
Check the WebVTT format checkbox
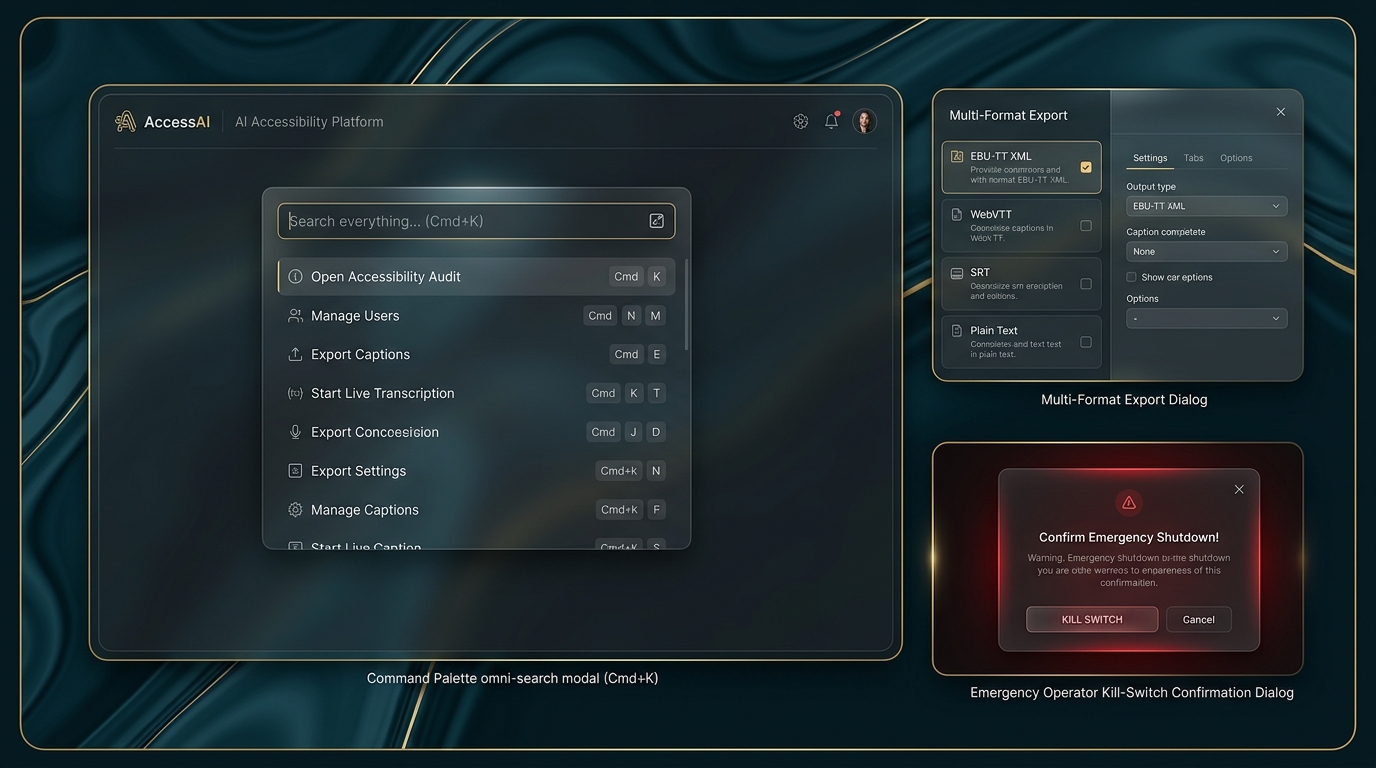1086,226
